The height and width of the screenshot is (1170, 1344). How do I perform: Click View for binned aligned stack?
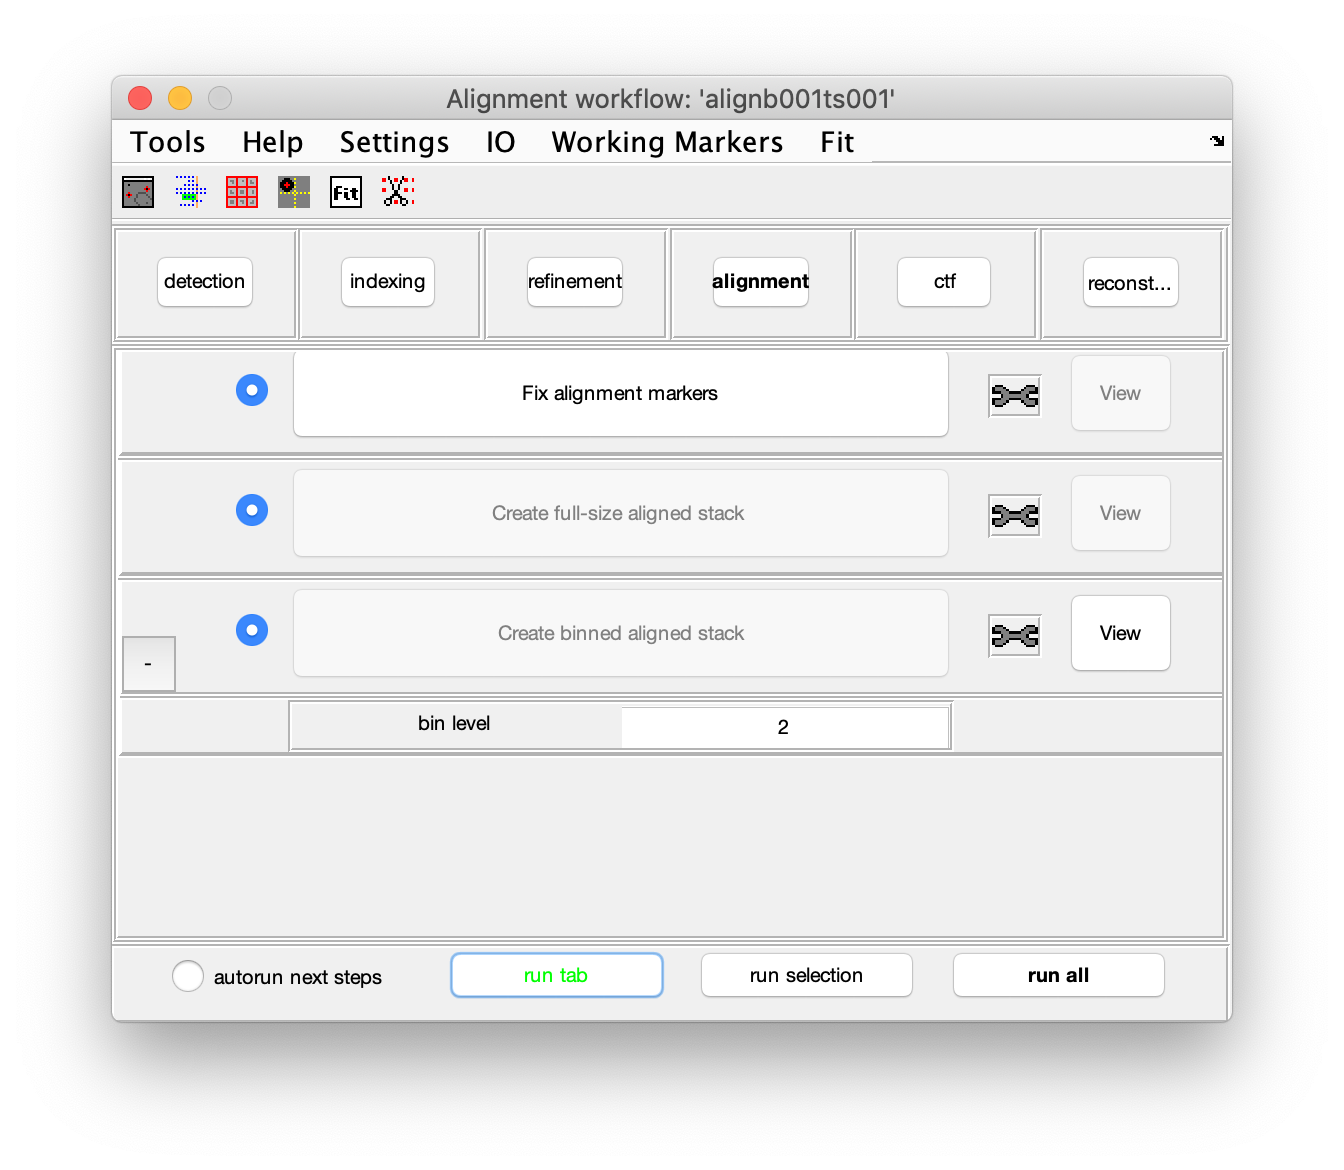1121,633
